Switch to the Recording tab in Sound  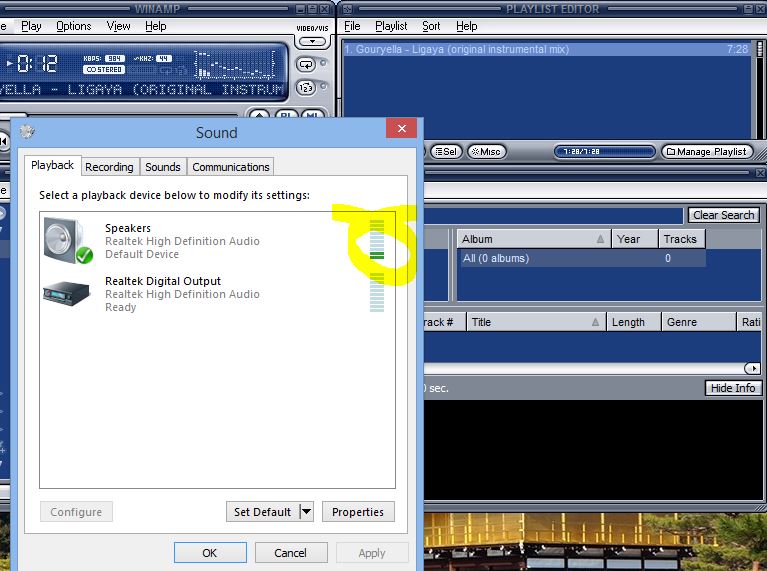coord(109,167)
